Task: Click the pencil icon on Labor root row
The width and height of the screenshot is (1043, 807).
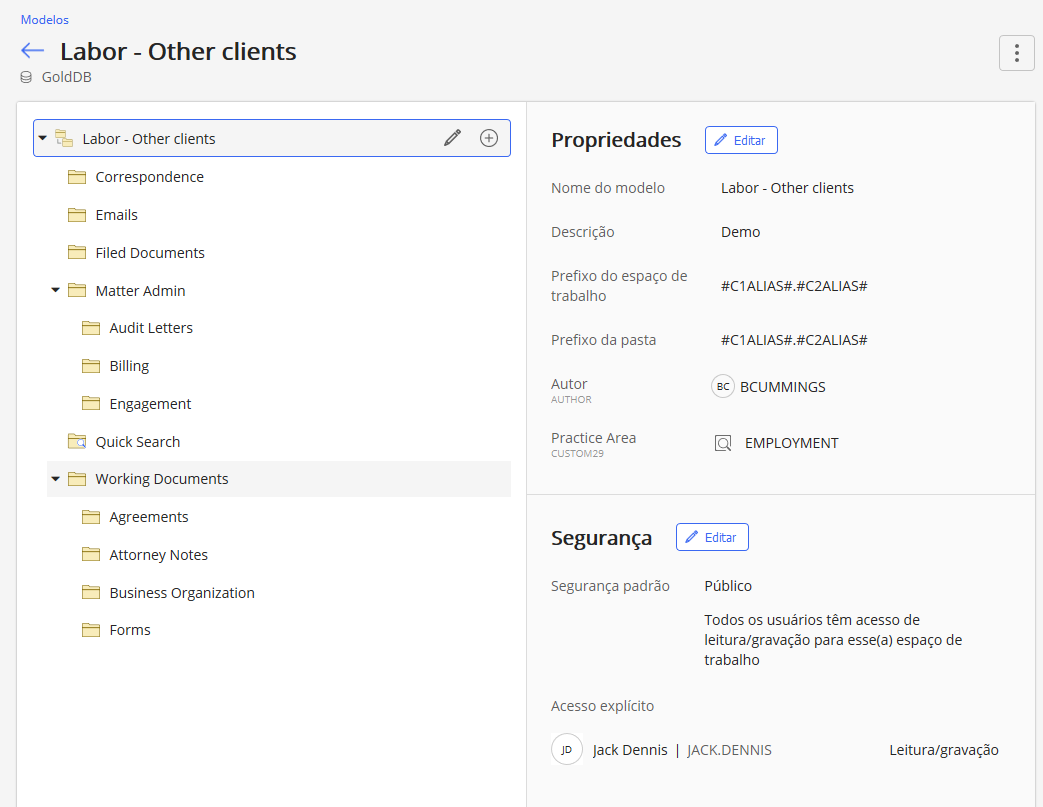Action: (x=453, y=139)
